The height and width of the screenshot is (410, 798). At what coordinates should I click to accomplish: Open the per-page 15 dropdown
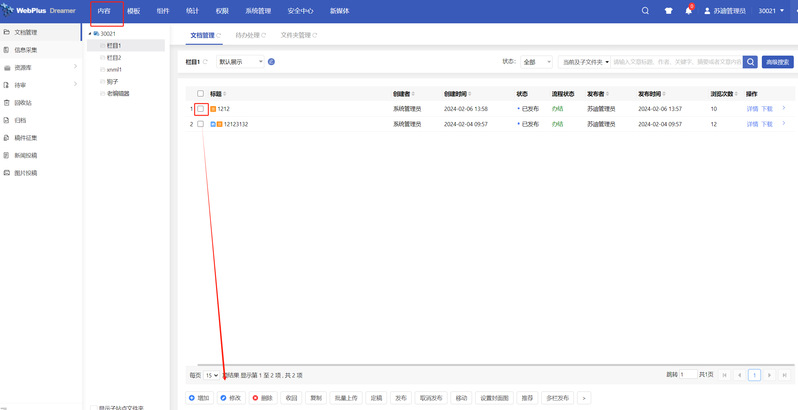coord(211,375)
